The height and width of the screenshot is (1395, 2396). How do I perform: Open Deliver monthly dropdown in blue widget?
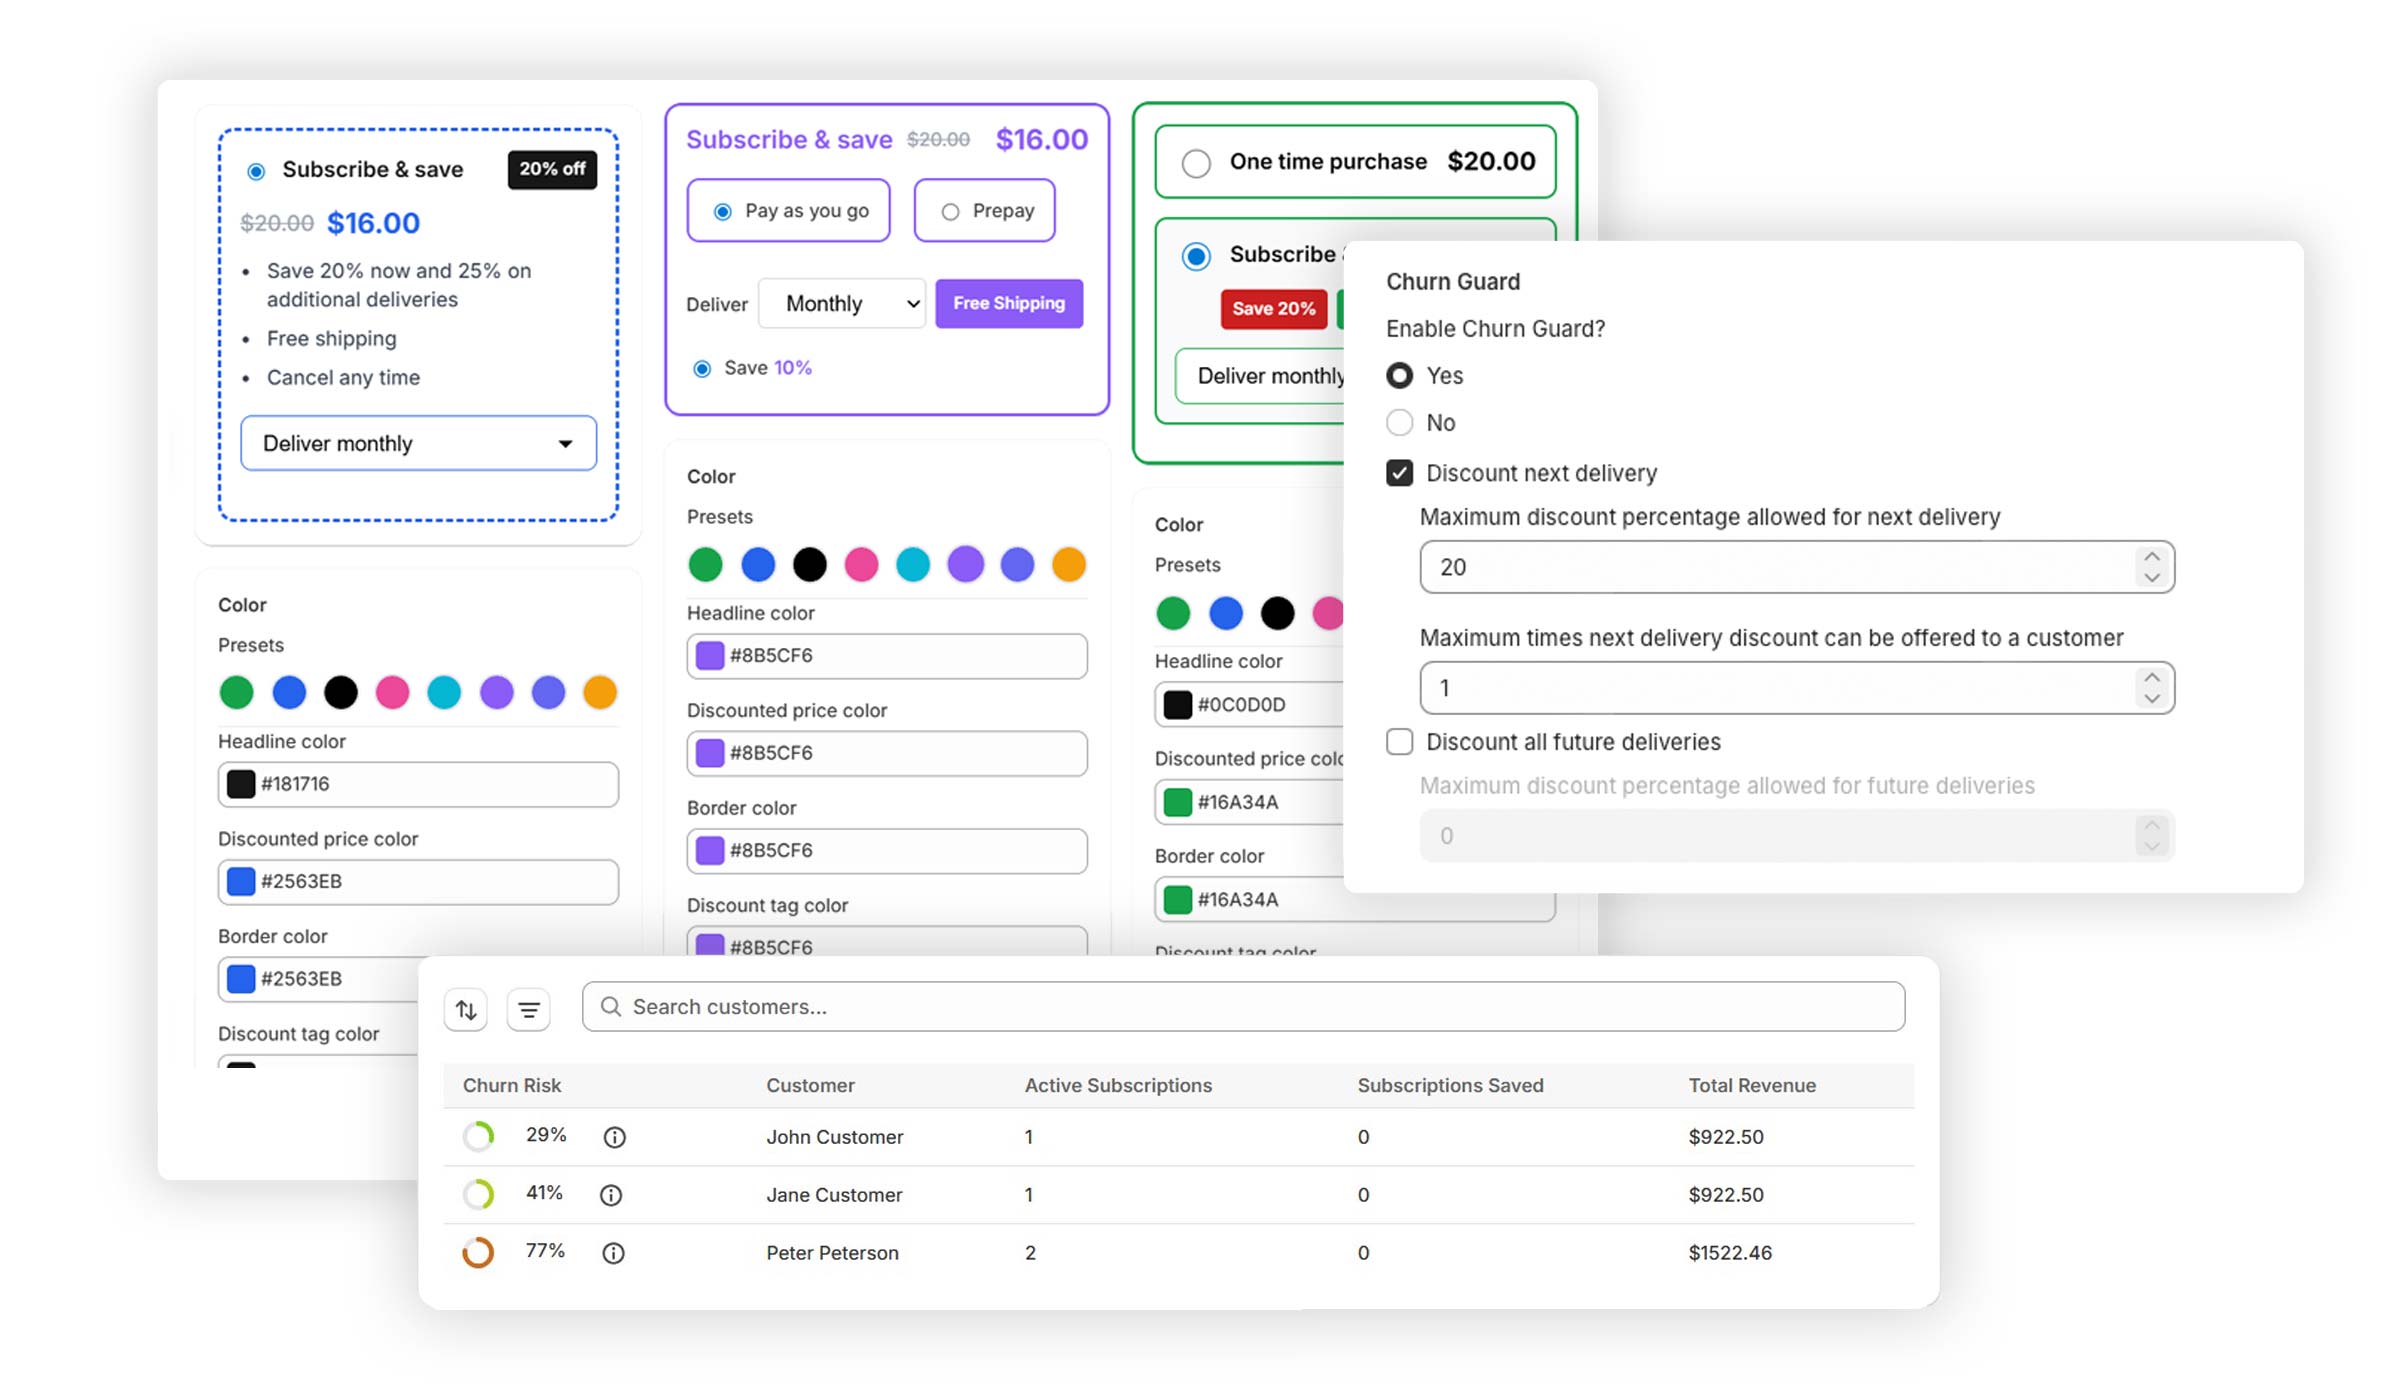pos(418,443)
